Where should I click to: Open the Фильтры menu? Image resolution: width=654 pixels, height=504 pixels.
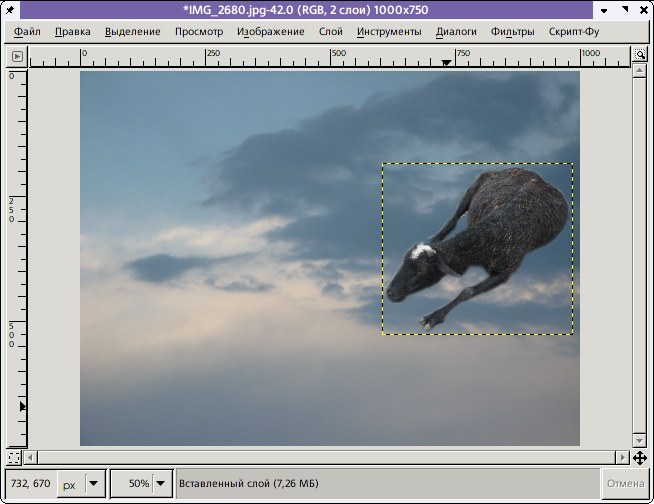click(512, 32)
